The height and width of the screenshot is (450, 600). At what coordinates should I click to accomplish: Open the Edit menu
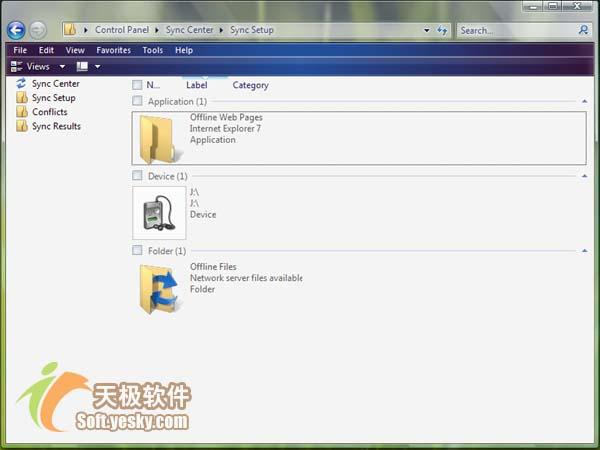pyautogui.click(x=46, y=50)
